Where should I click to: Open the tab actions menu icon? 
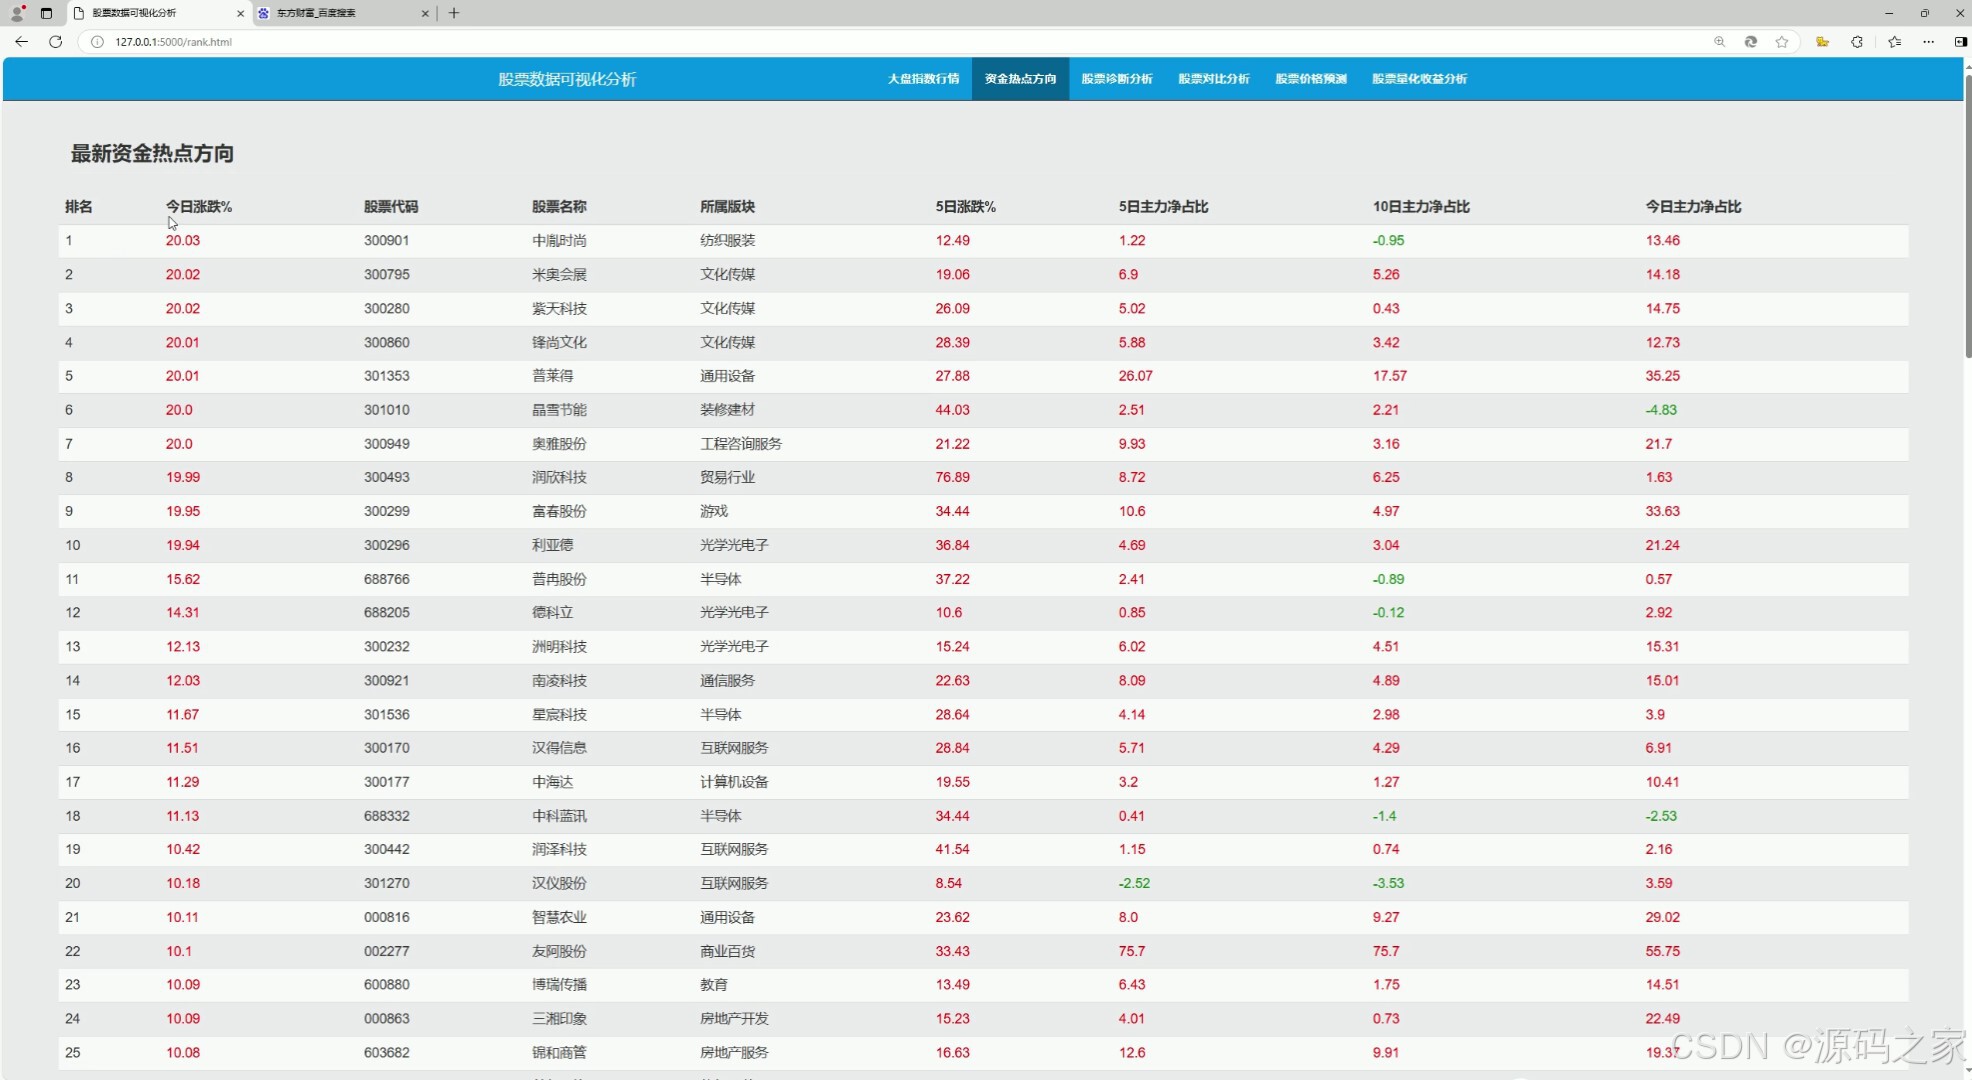point(46,13)
